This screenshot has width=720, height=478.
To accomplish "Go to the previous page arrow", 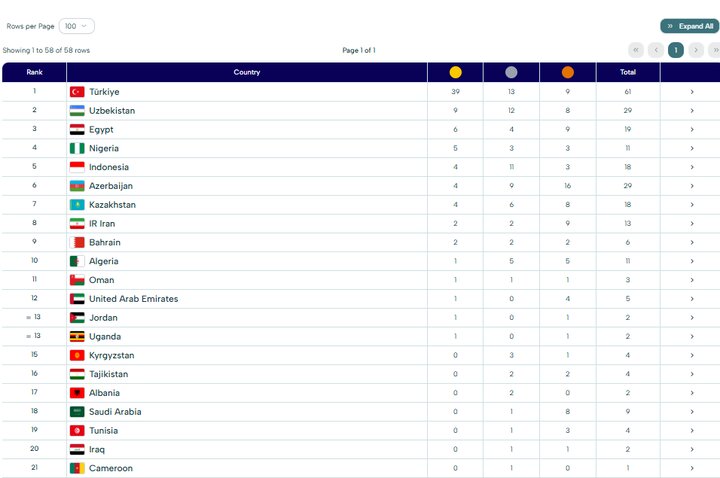I will tap(656, 50).
